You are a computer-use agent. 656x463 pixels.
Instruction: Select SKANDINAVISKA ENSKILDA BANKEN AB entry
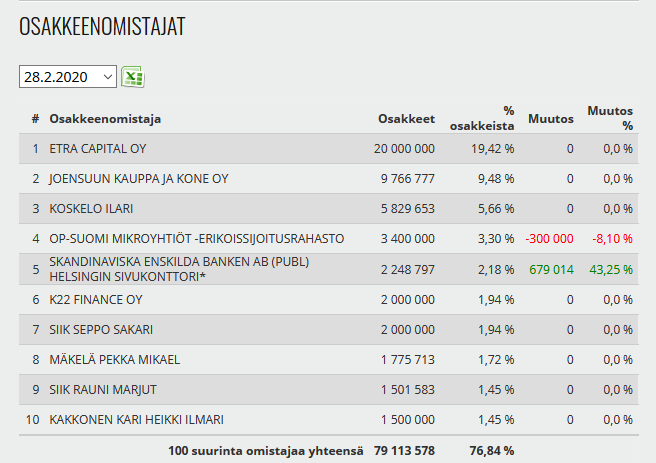(179, 269)
